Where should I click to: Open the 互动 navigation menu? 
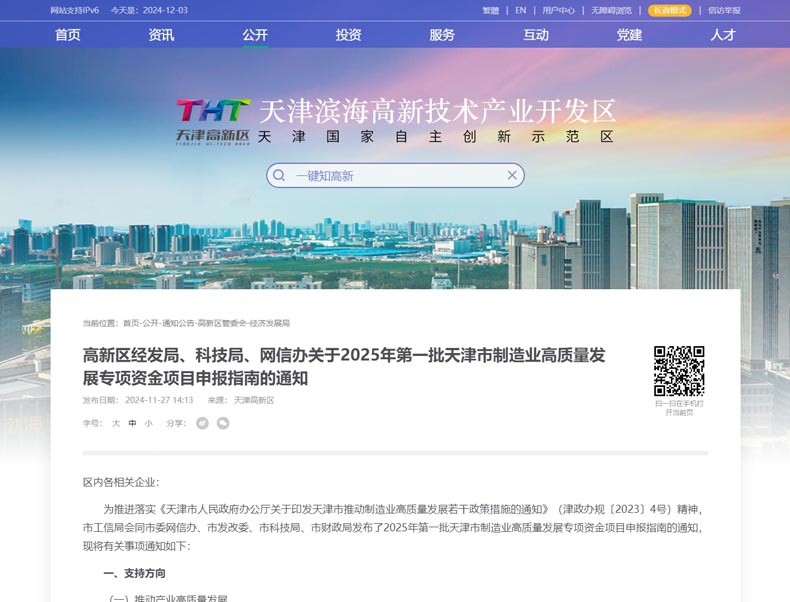click(536, 35)
